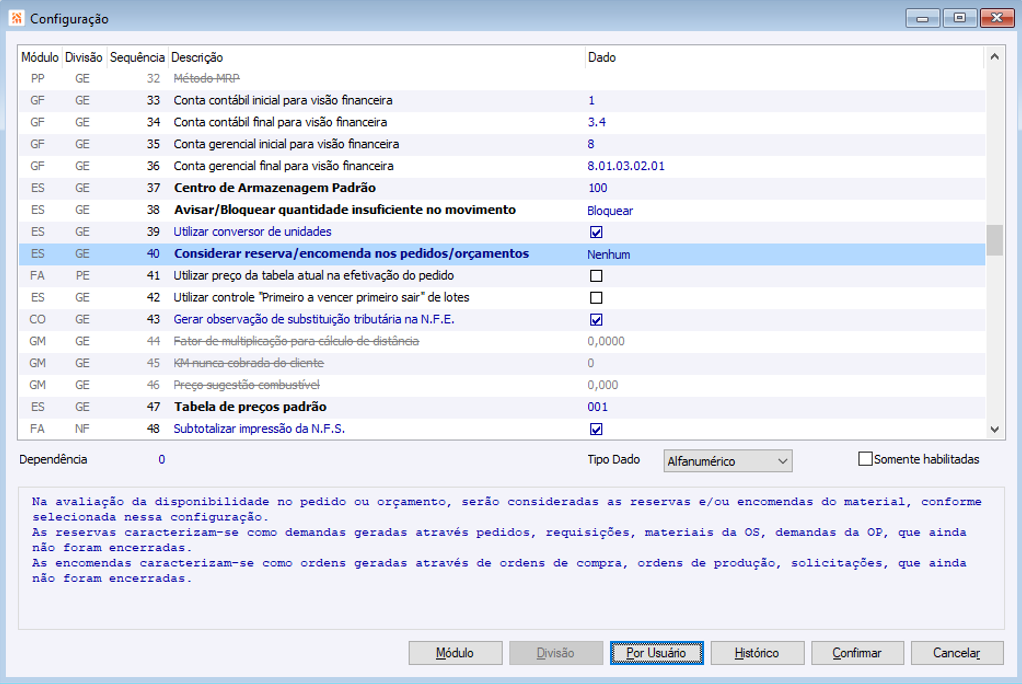Select 'KM nunca cobrada do cliente' row
Viewport: 1022px width, 684px height.
click(x=502, y=363)
